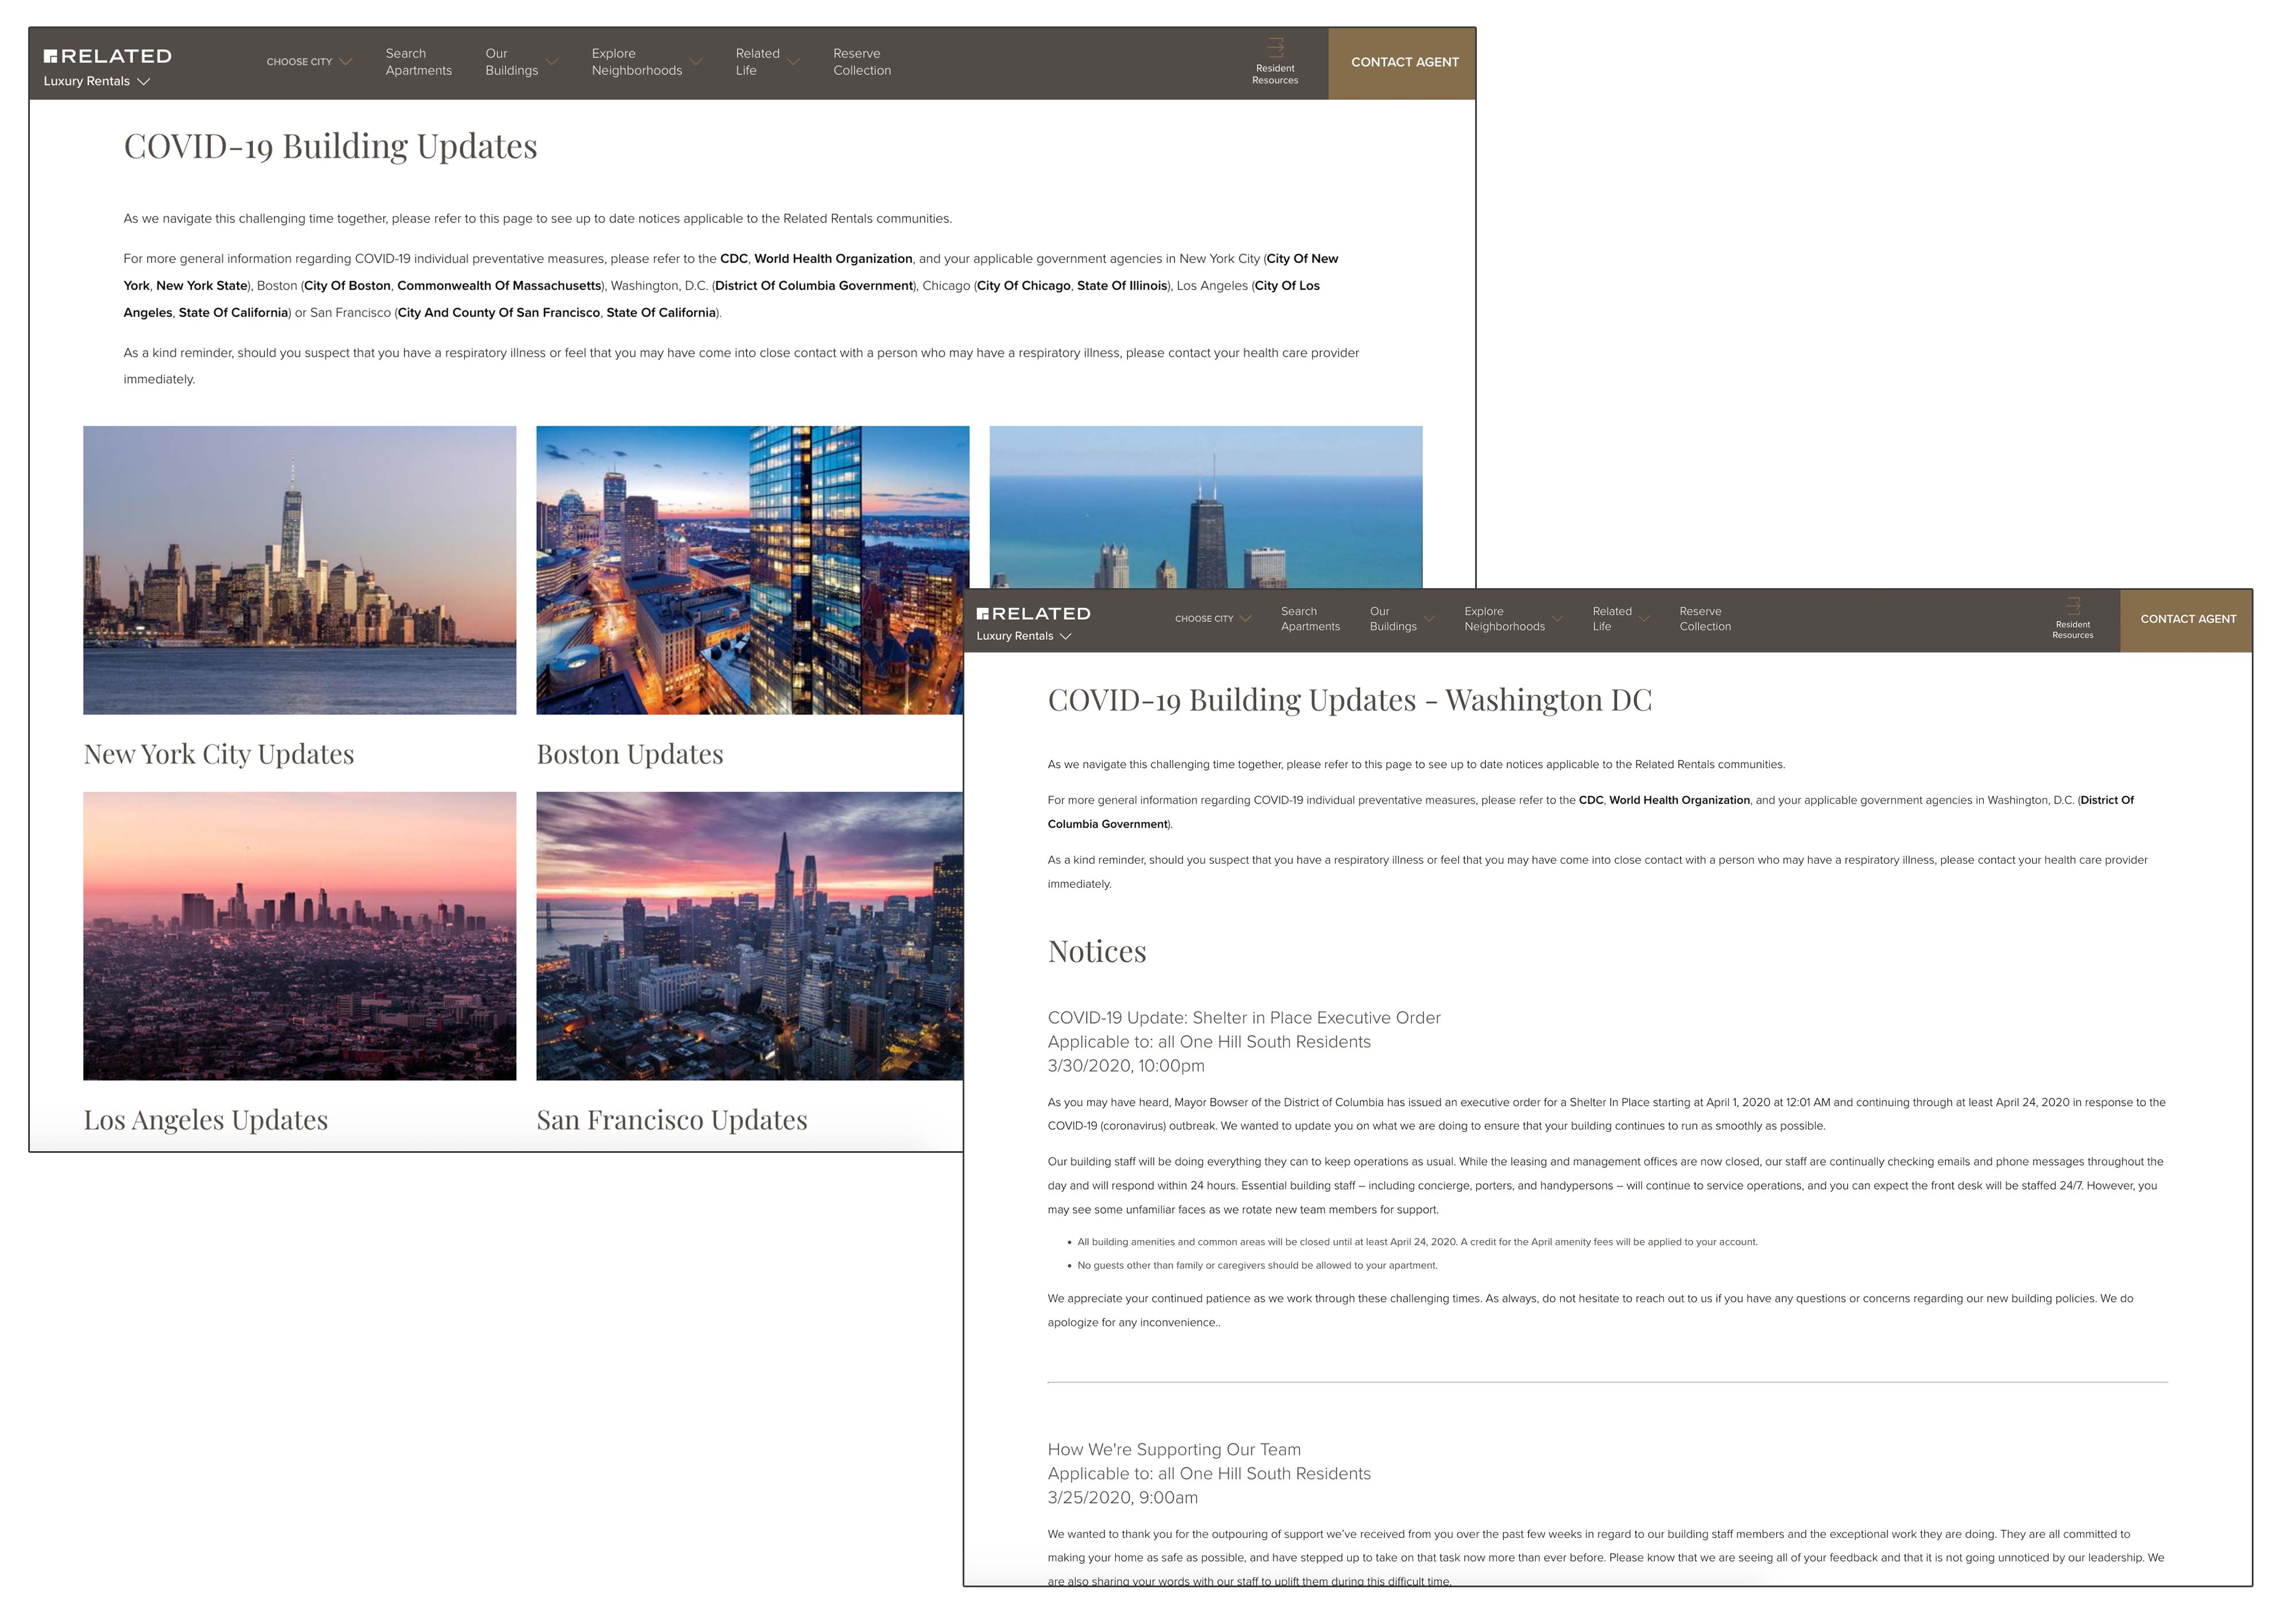Click COVID-19 Update: Shelter in Place Executive Order
This screenshot has height=1624, width=2296.
point(1244,1018)
